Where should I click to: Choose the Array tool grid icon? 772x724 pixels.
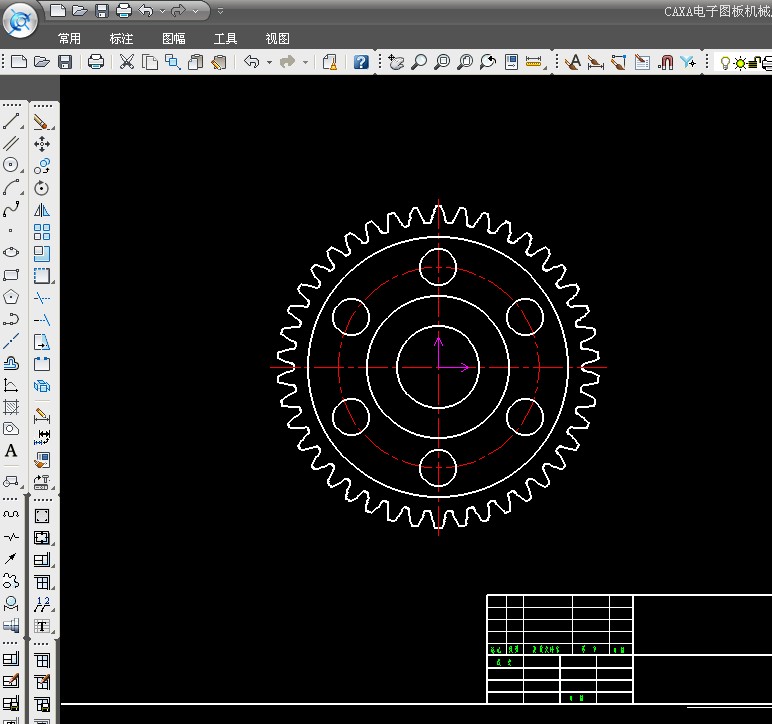pos(42,232)
